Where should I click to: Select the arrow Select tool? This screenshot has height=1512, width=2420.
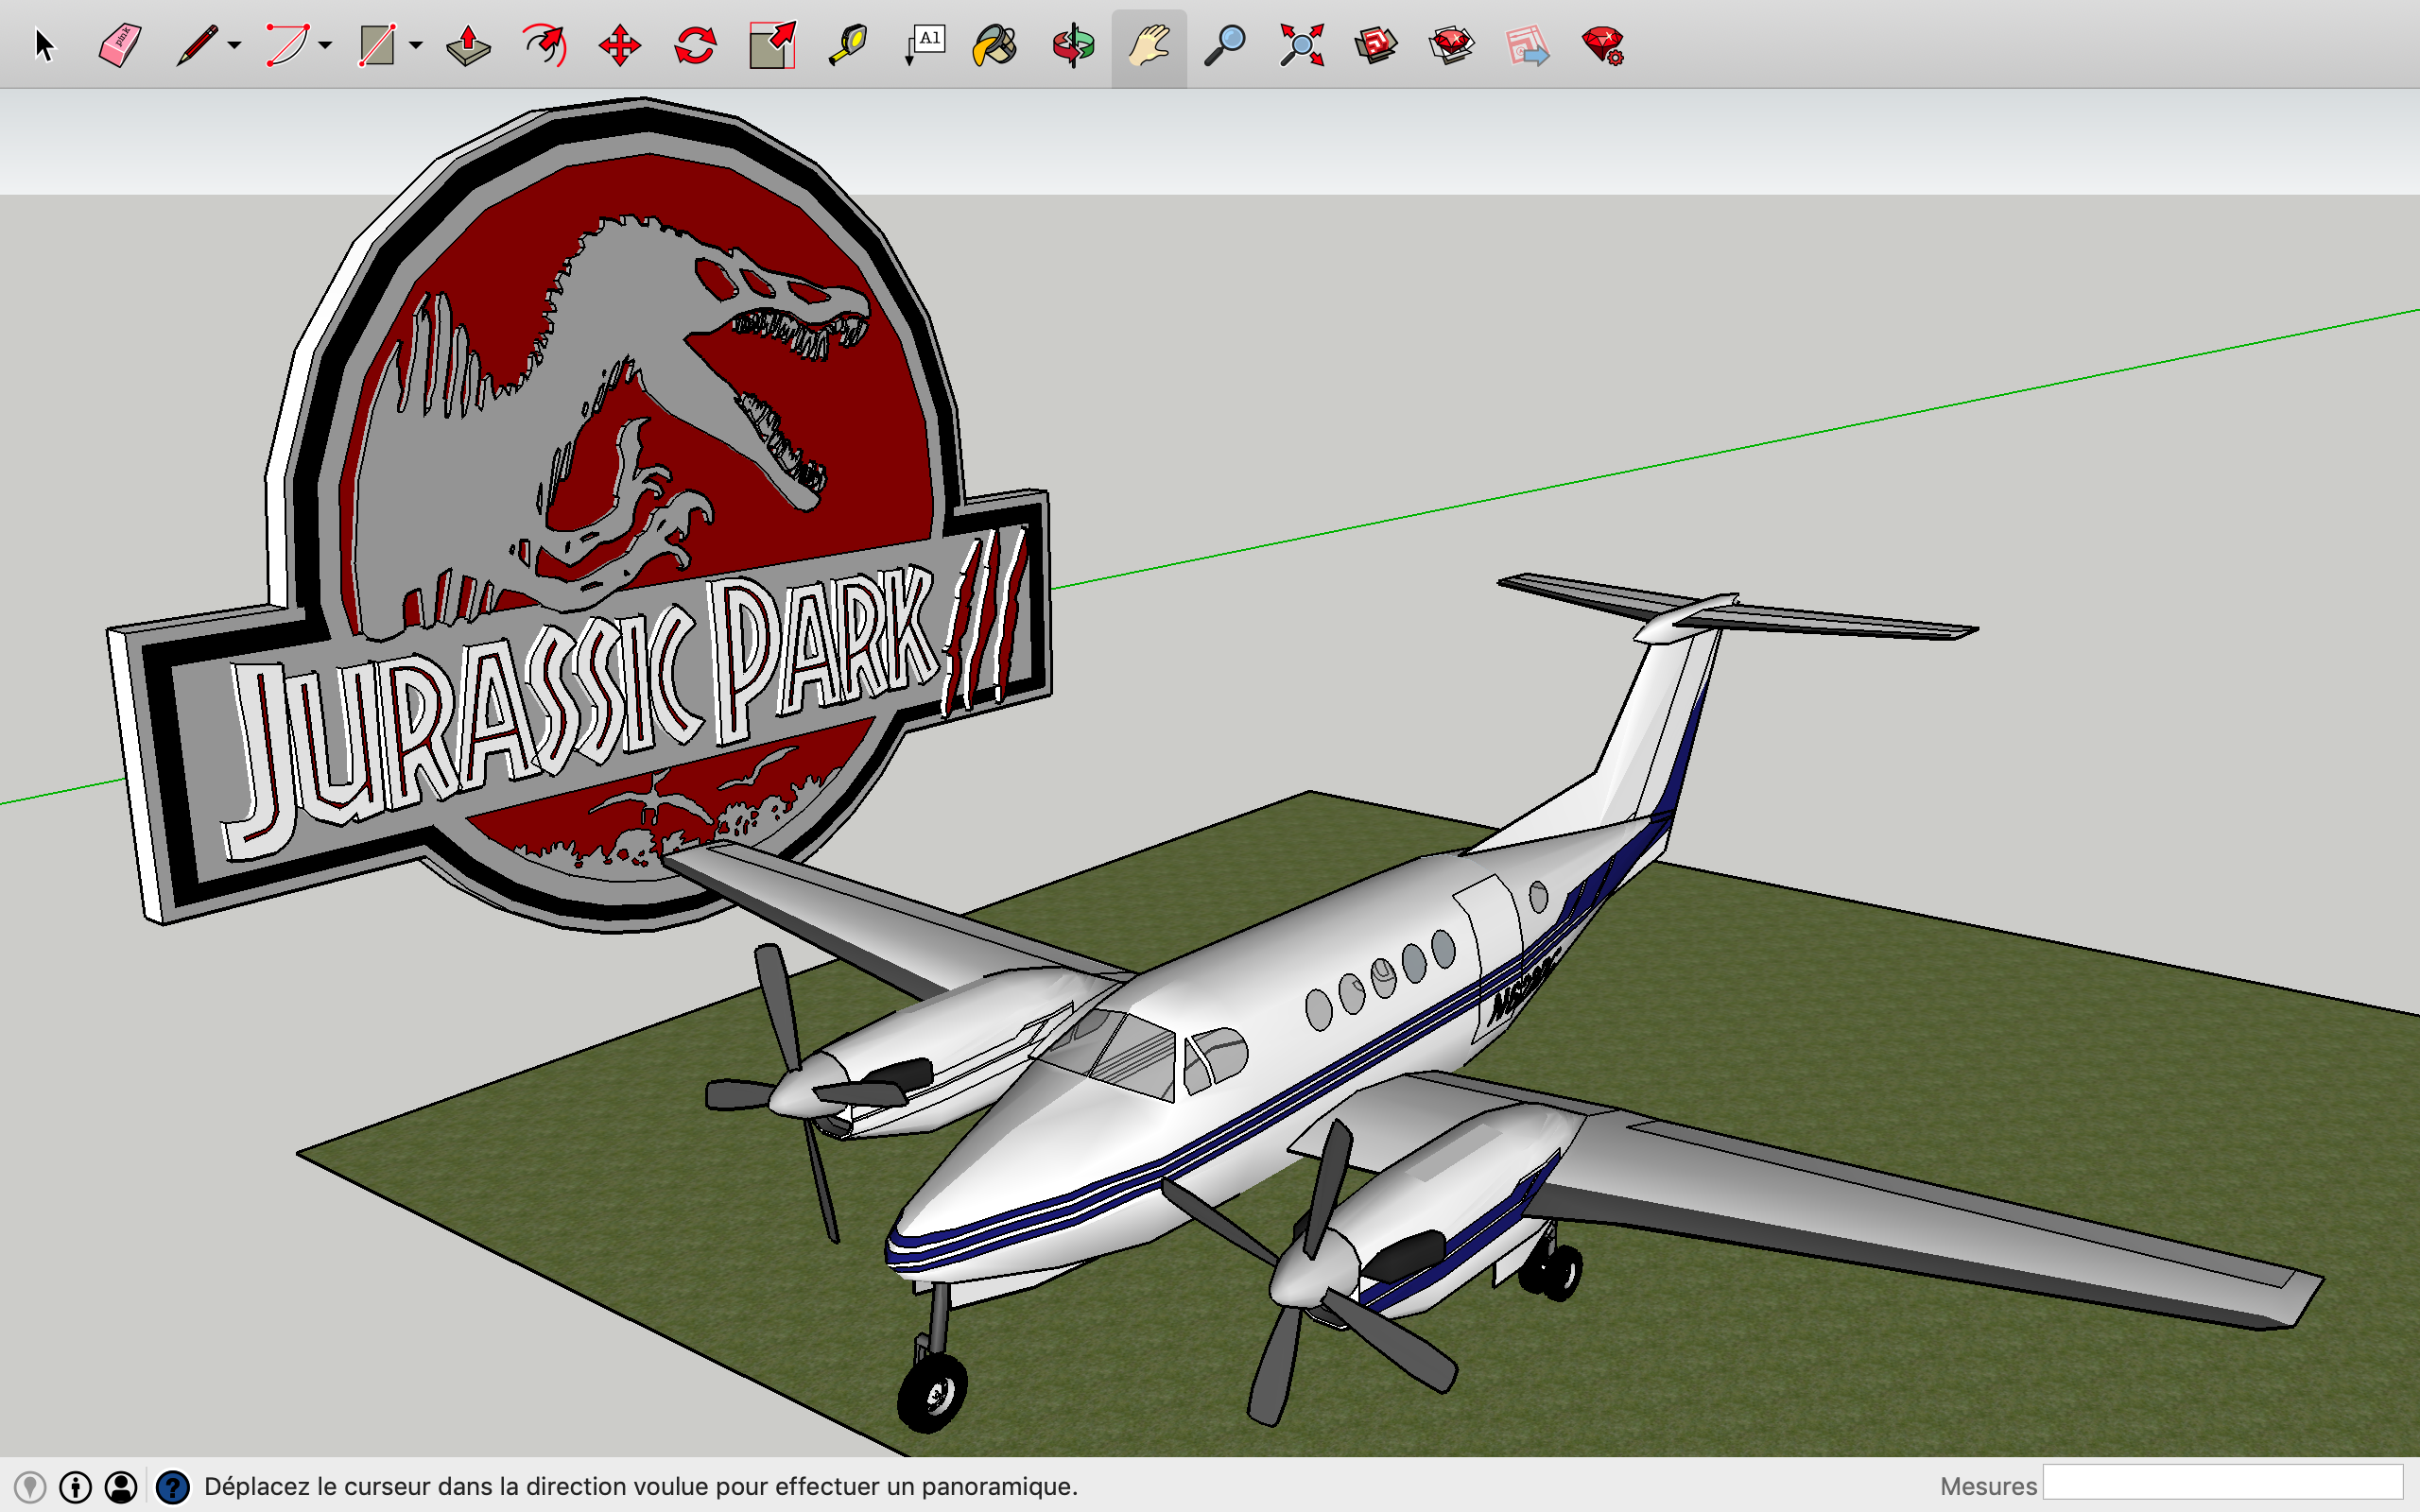click(44, 46)
